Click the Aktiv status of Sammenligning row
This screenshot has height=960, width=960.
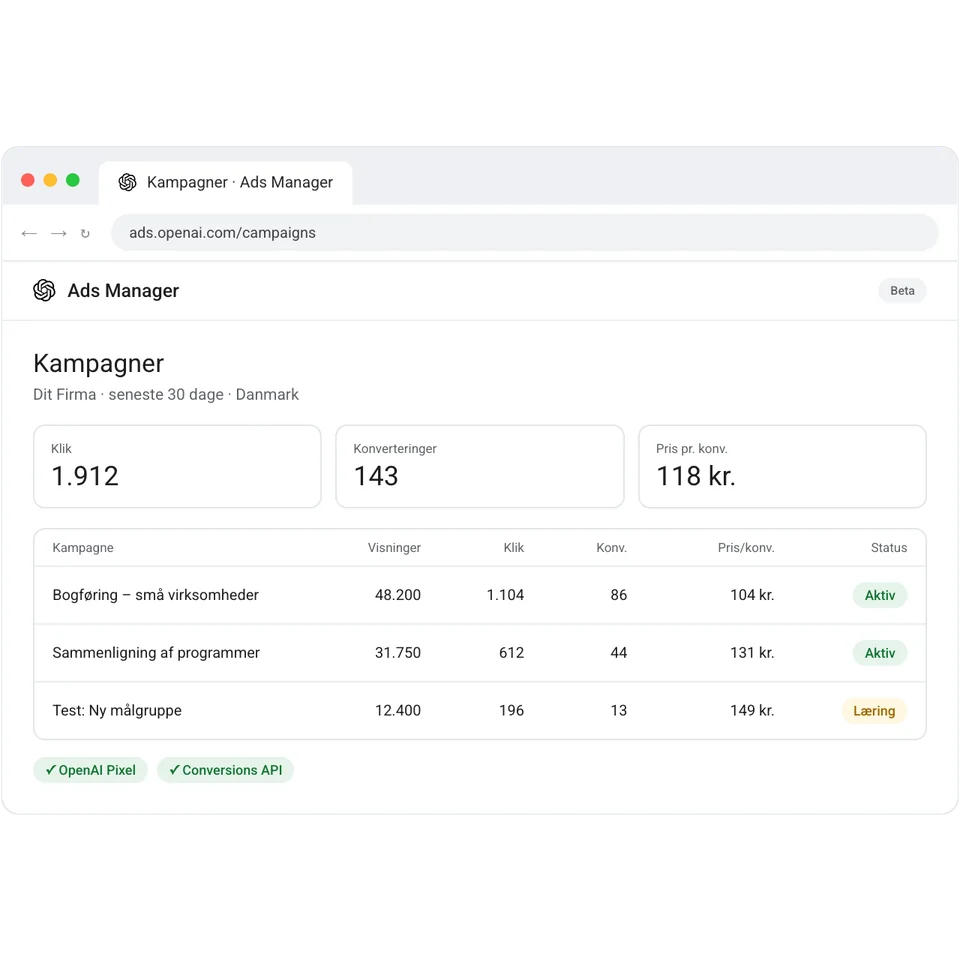click(x=880, y=653)
